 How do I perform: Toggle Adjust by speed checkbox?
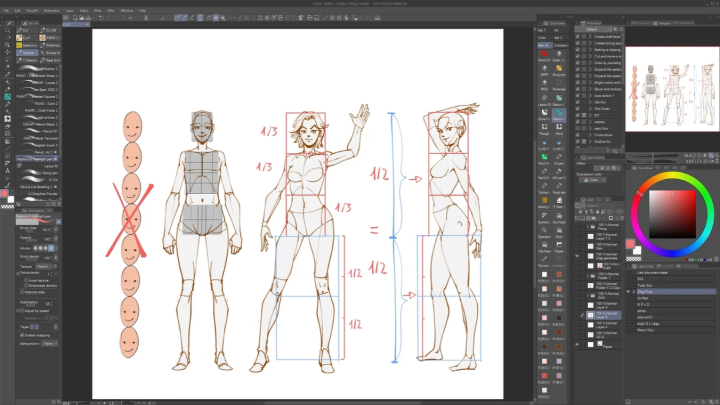[22, 311]
